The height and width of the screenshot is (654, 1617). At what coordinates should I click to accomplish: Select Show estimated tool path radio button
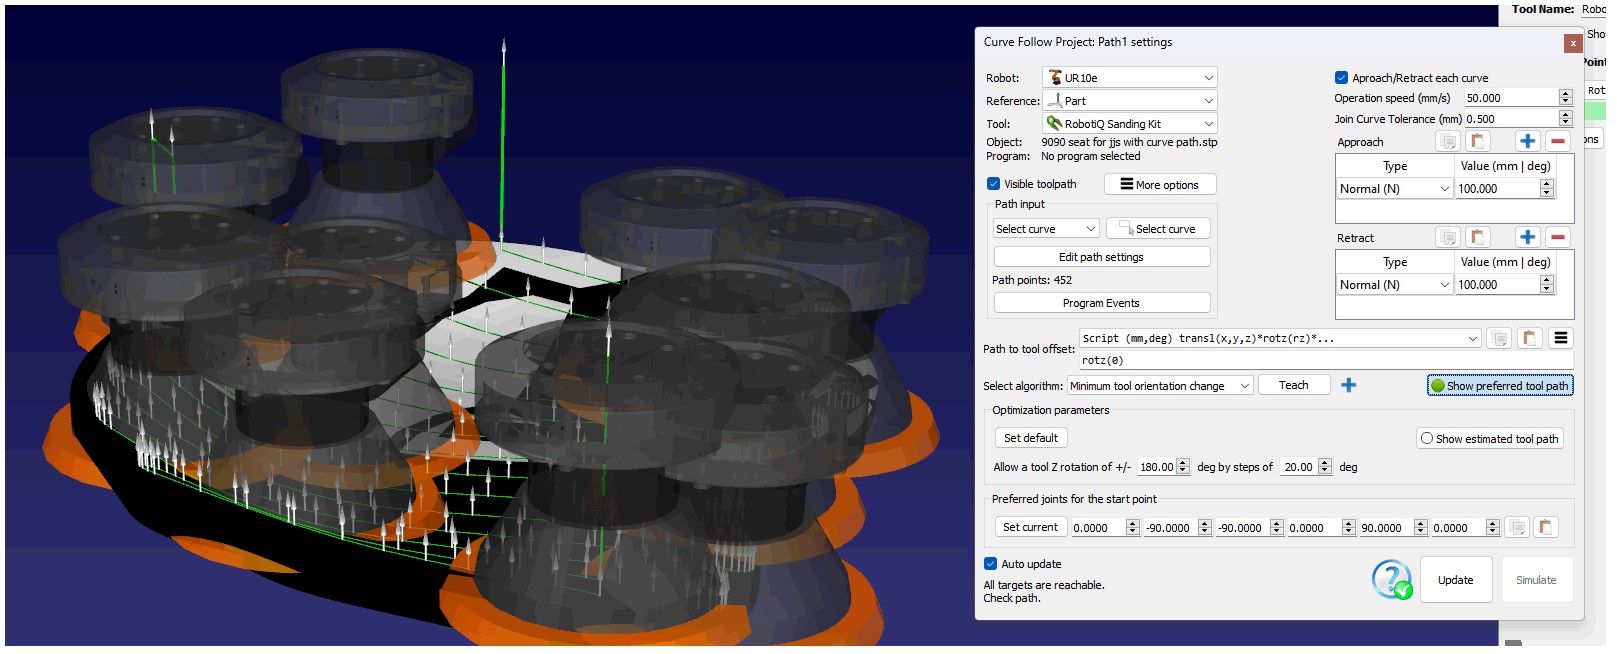[x=1427, y=438]
